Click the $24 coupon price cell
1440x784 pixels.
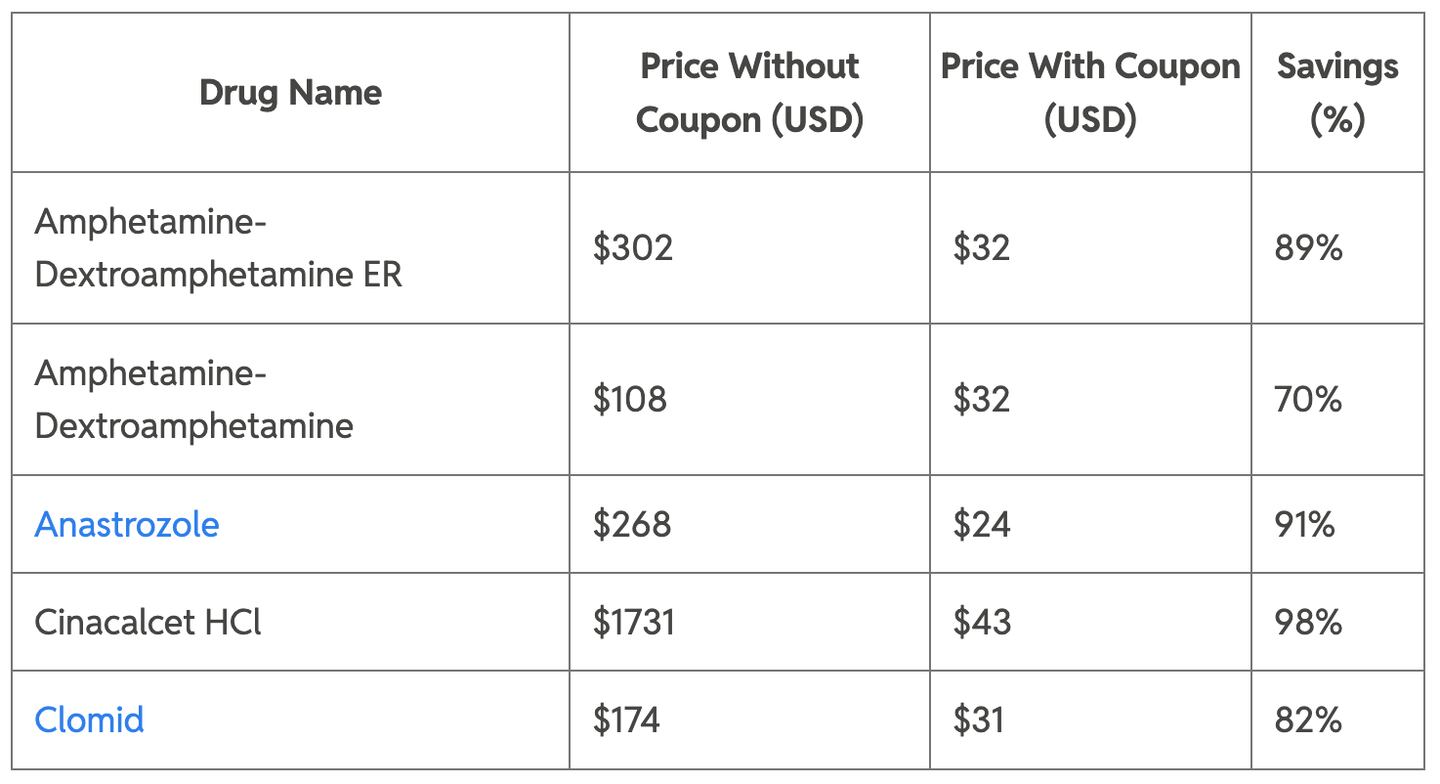(981, 524)
